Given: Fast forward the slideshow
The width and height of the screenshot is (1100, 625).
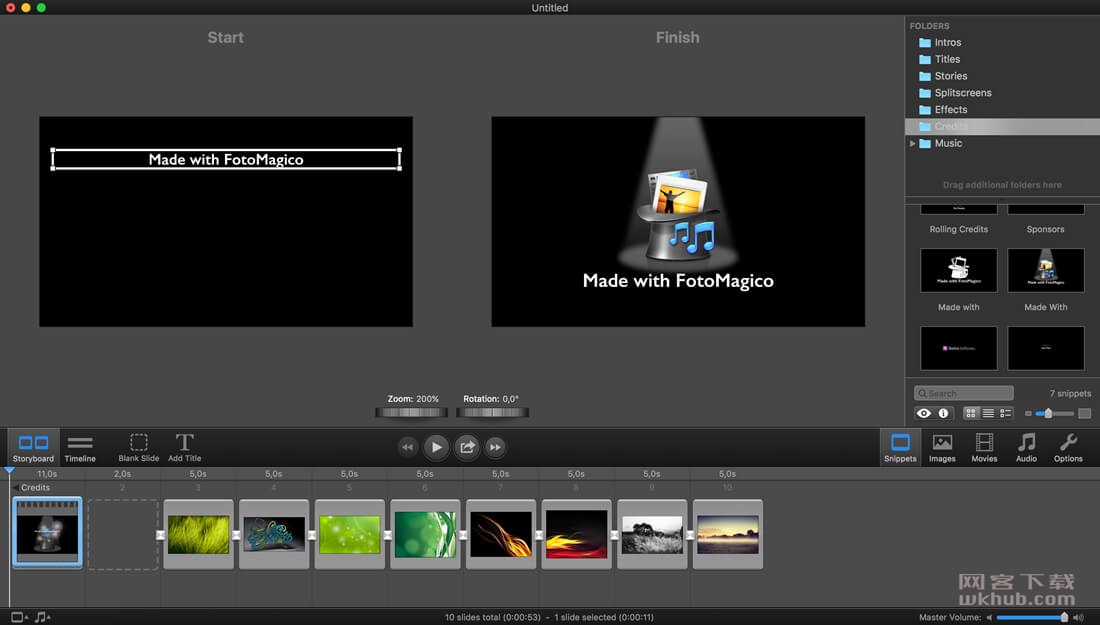Looking at the screenshot, I should (x=495, y=447).
